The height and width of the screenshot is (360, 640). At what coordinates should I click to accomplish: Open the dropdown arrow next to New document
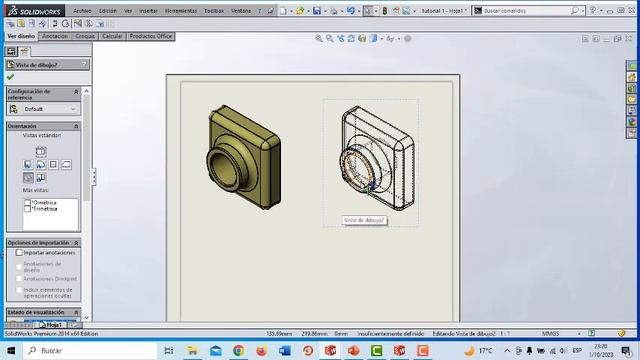pyautogui.click(x=291, y=11)
